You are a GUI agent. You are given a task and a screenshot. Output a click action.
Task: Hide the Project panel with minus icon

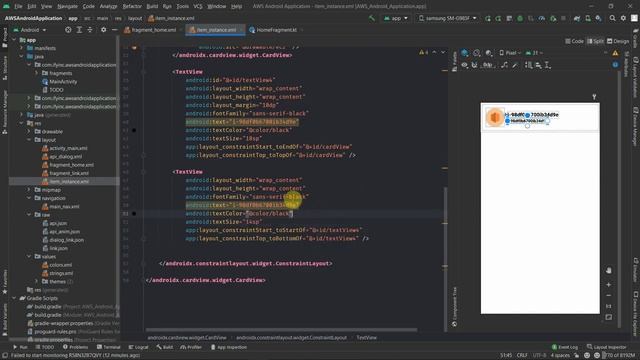[114, 30]
